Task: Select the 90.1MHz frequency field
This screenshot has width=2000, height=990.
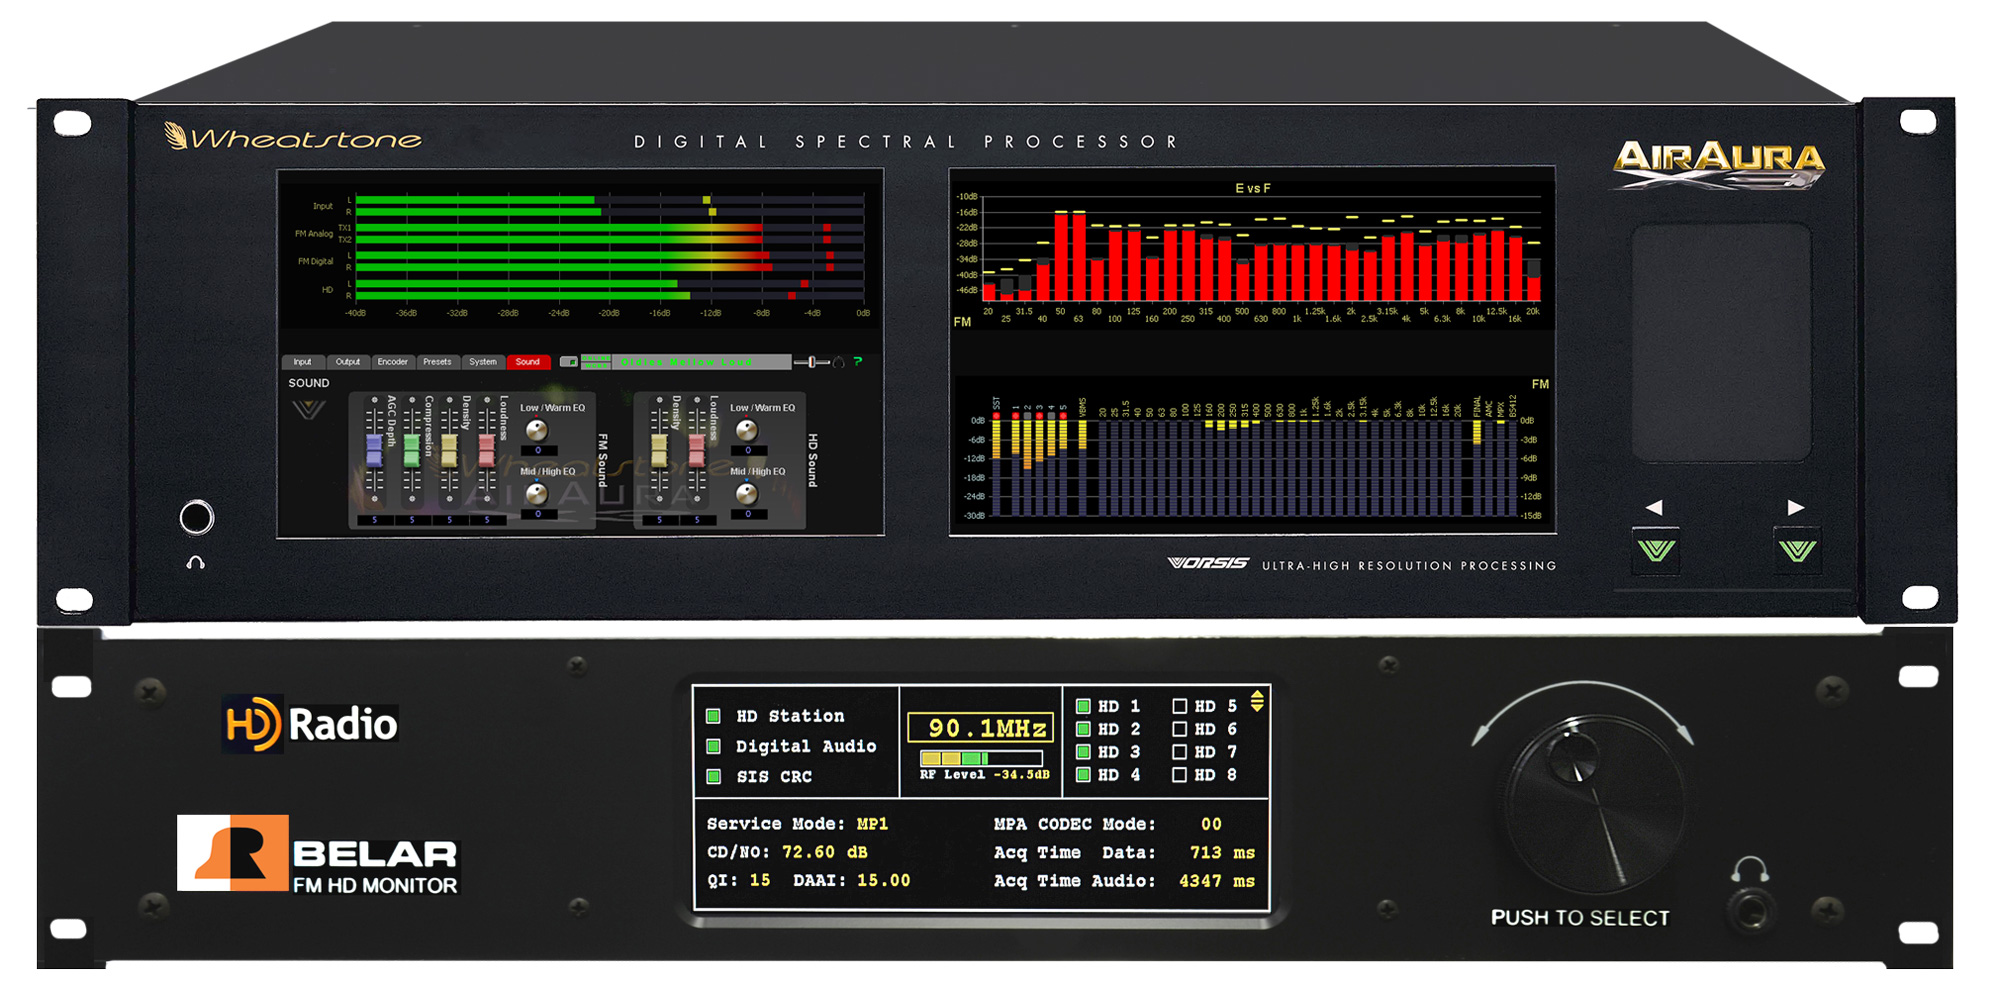Action: point(981,728)
